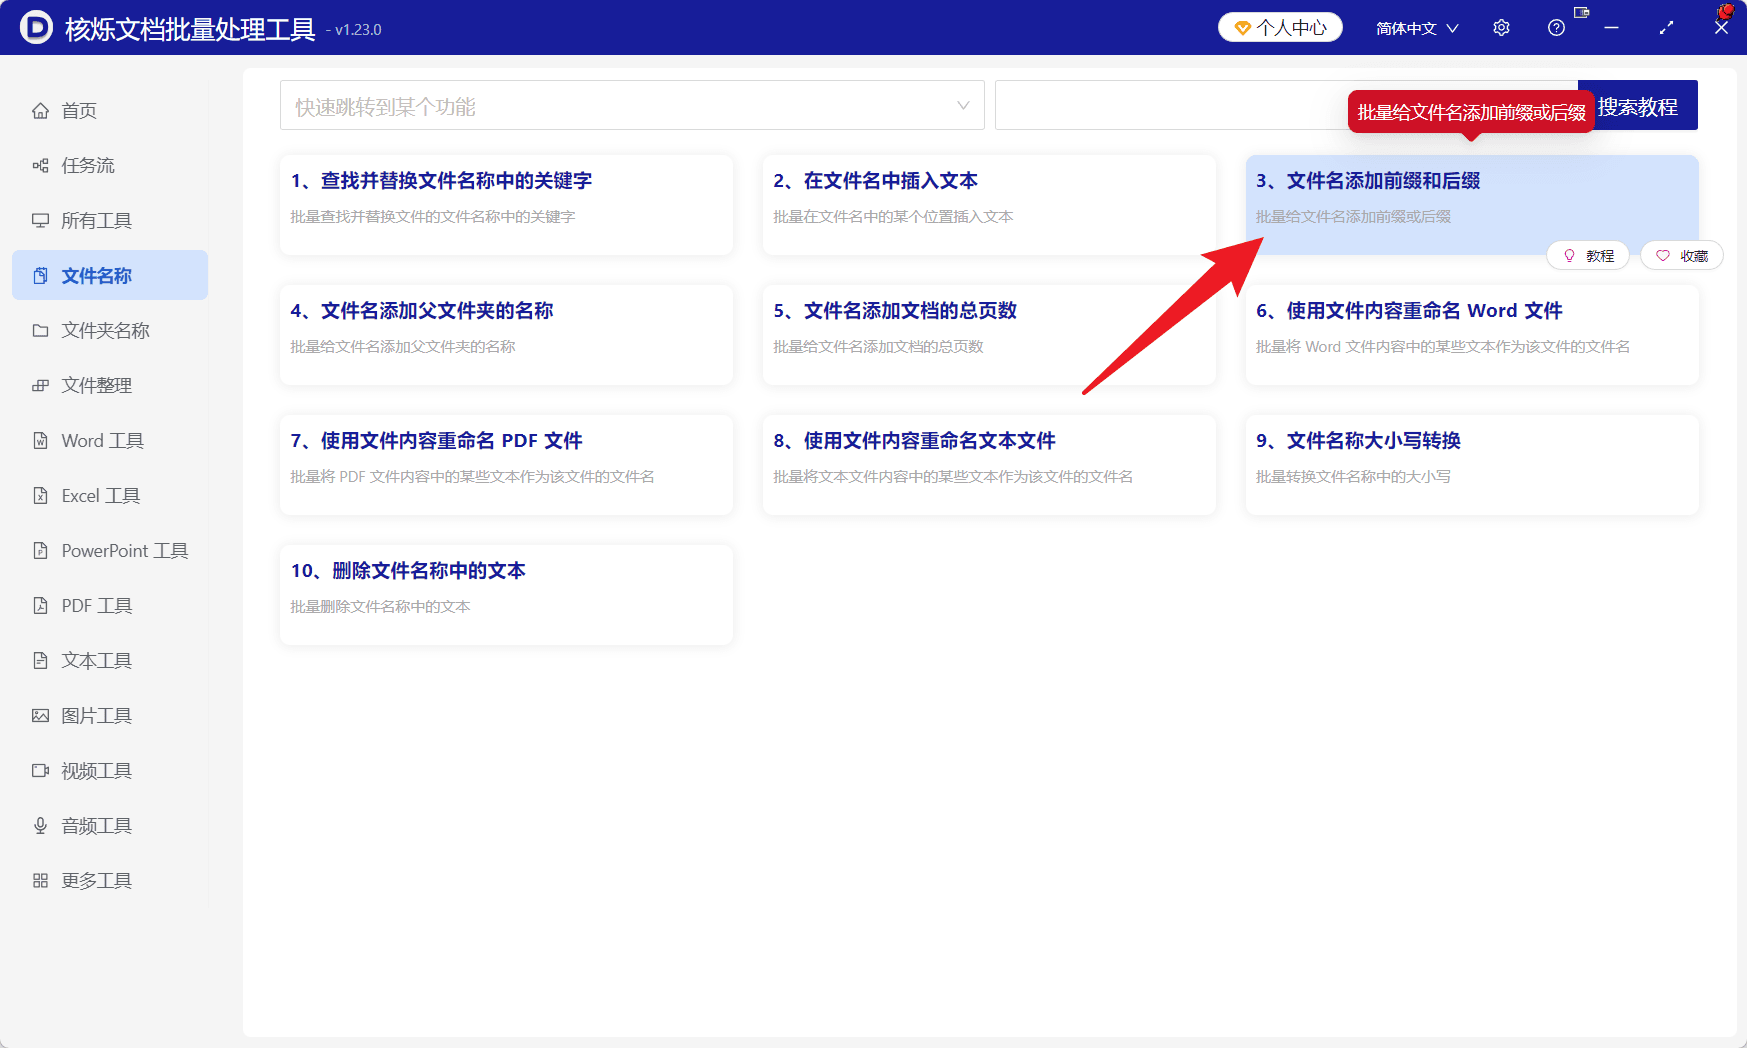Select 音频工具 label in sidebar
The width and height of the screenshot is (1747, 1048).
97,826
